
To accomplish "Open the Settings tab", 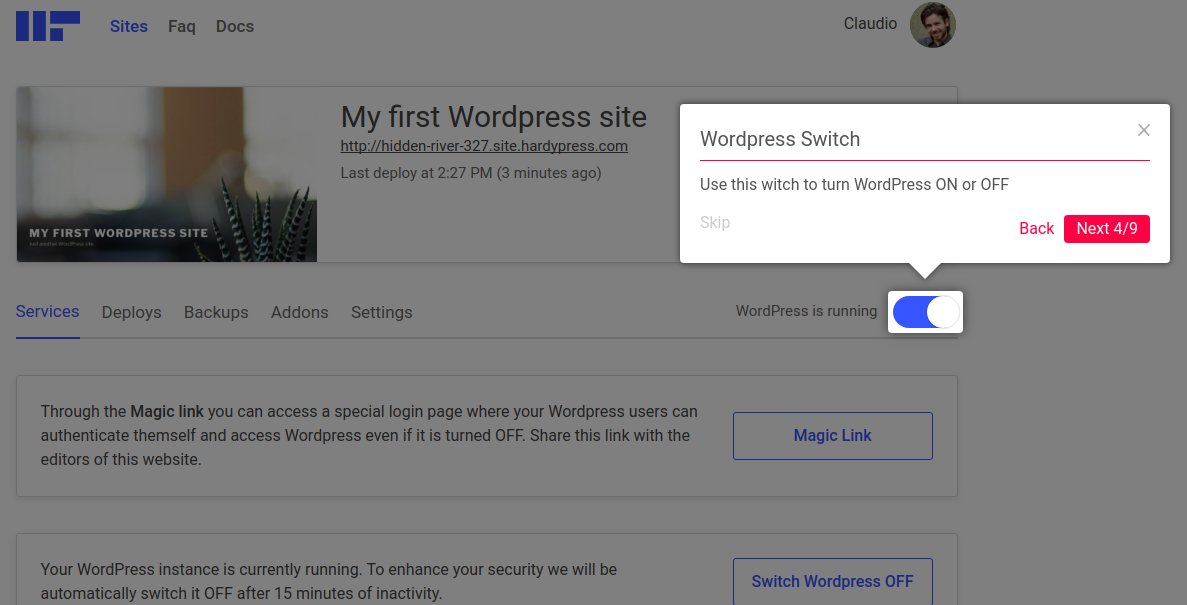I will (x=381, y=312).
